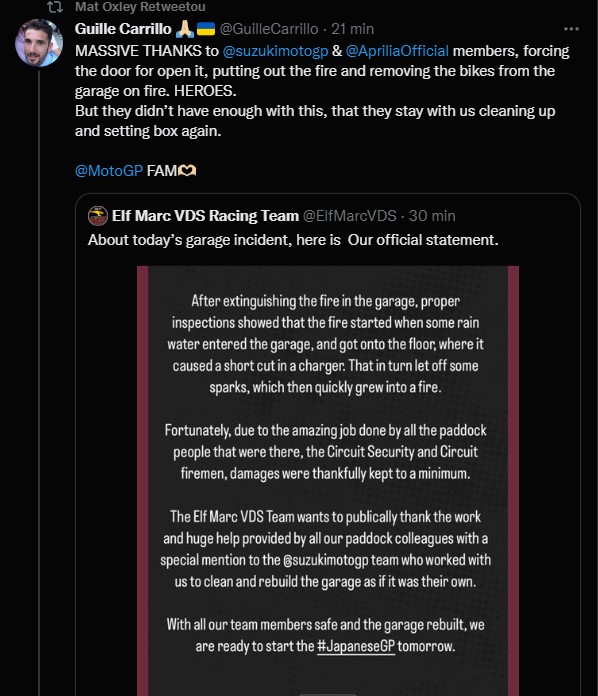The width and height of the screenshot is (598, 696).
Task: Open quoted tweet text about garage incident
Action: (x=293, y=240)
